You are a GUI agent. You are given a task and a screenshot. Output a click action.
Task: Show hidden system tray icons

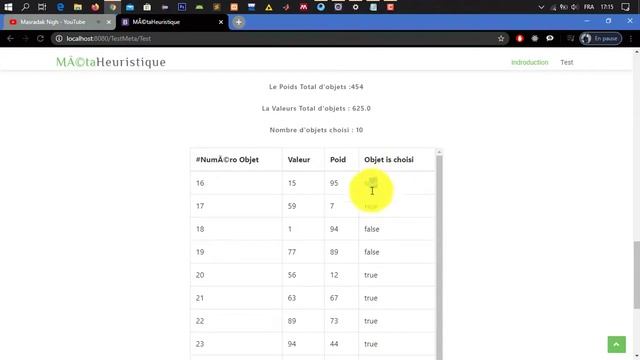[x=541, y=7]
